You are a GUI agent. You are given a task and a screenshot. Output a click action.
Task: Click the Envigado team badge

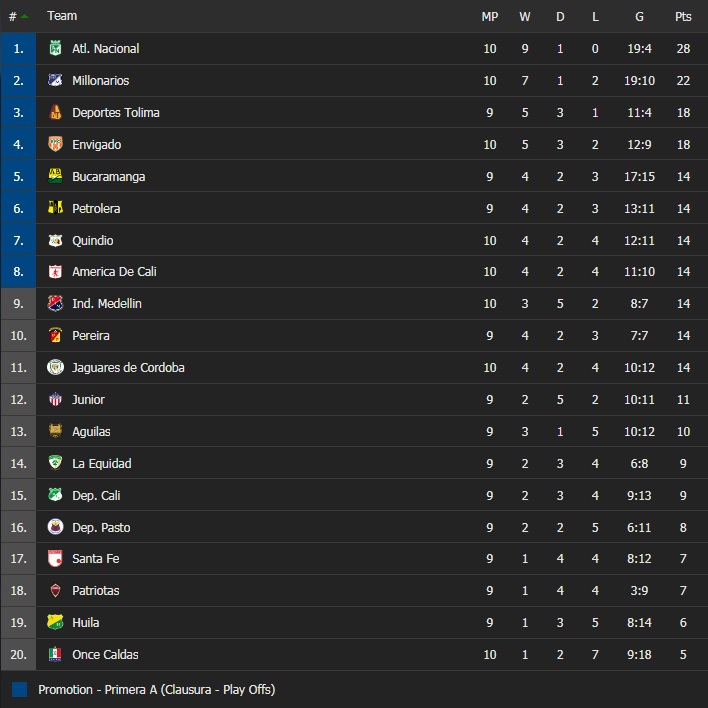(56, 144)
